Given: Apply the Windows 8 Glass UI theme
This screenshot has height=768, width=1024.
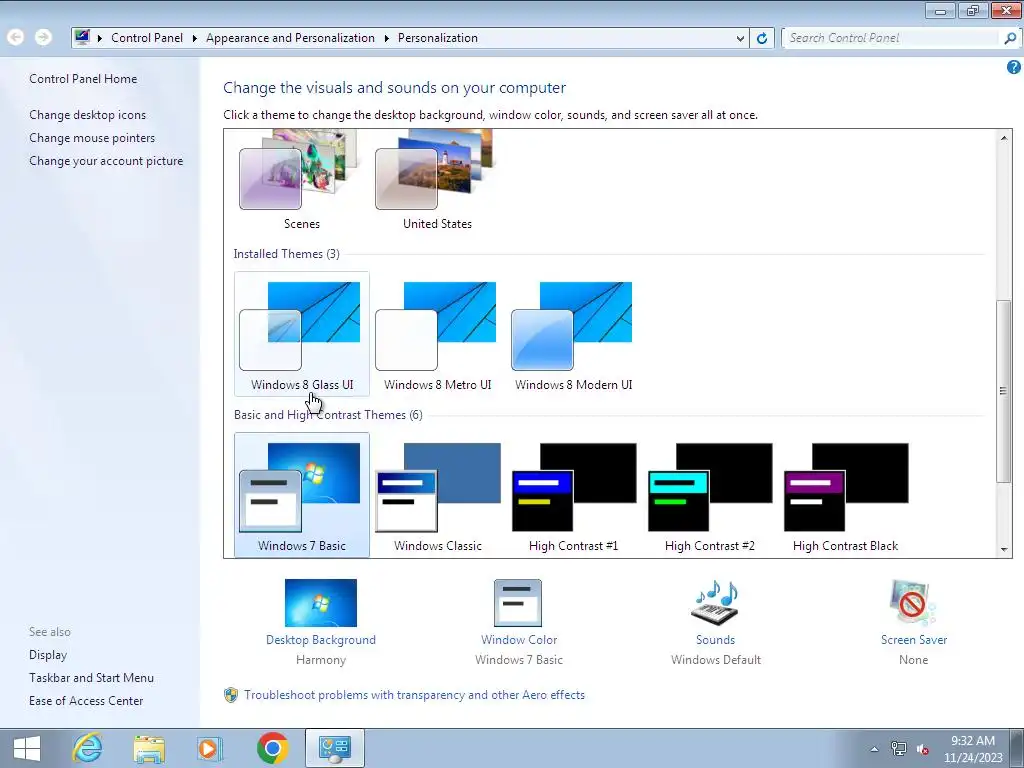Looking at the screenshot, I should pyautogui.click(x=301, y=334).
